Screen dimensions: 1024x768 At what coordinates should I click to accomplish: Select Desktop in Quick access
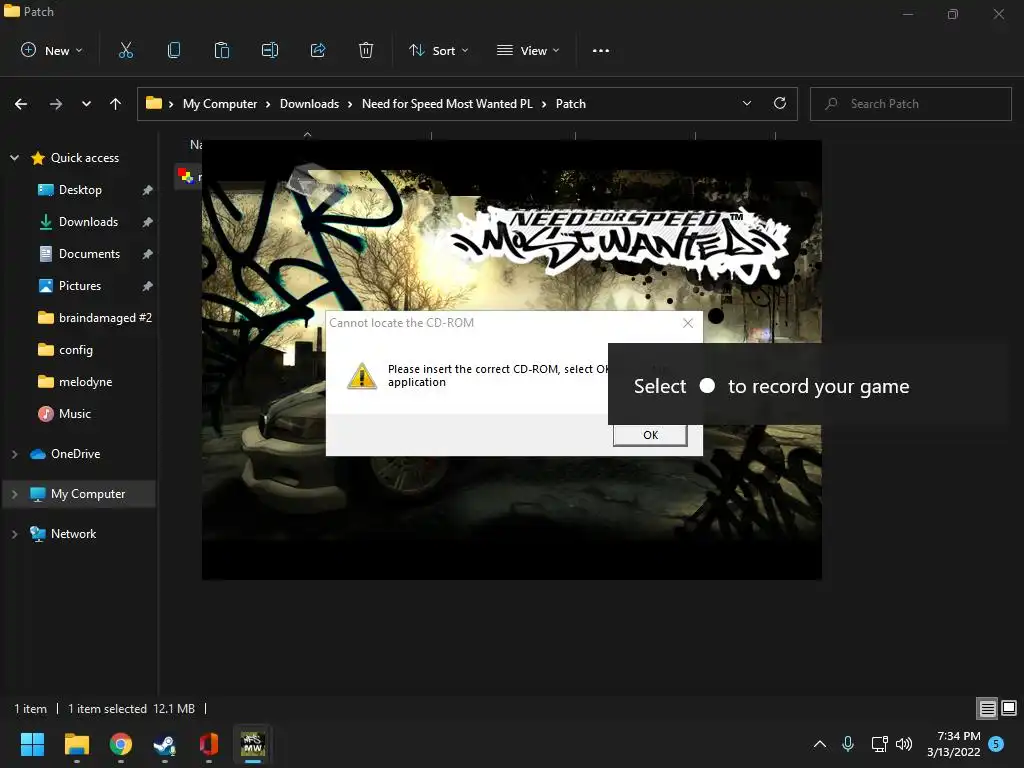[80, 189]
